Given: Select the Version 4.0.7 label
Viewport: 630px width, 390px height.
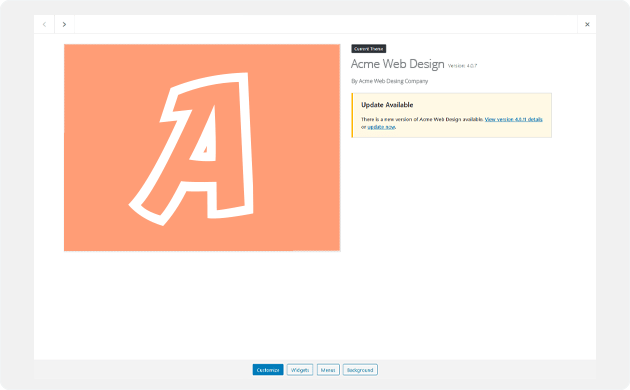Looking at the screenshot, I should 462,66.
